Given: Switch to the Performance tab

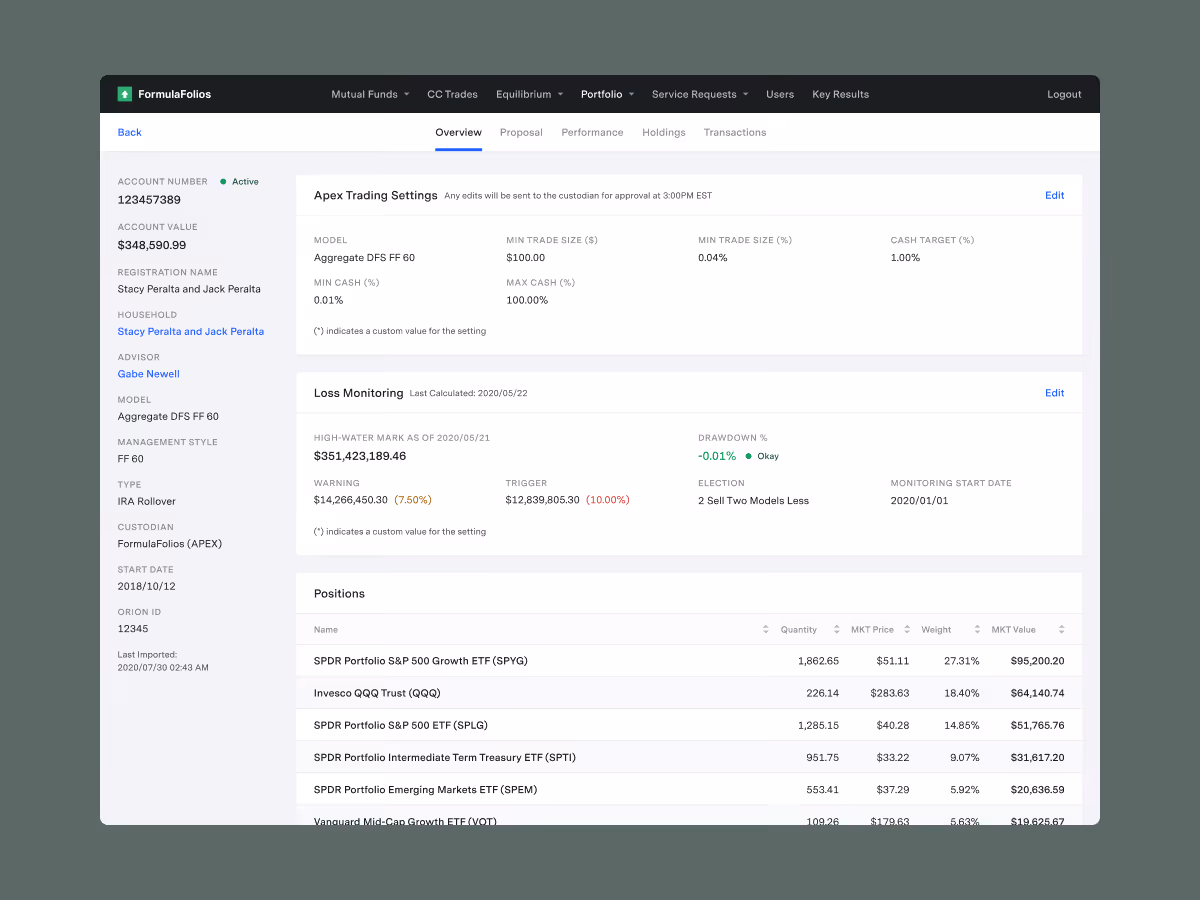Looking at the screenshot, I should click(592, 132).
